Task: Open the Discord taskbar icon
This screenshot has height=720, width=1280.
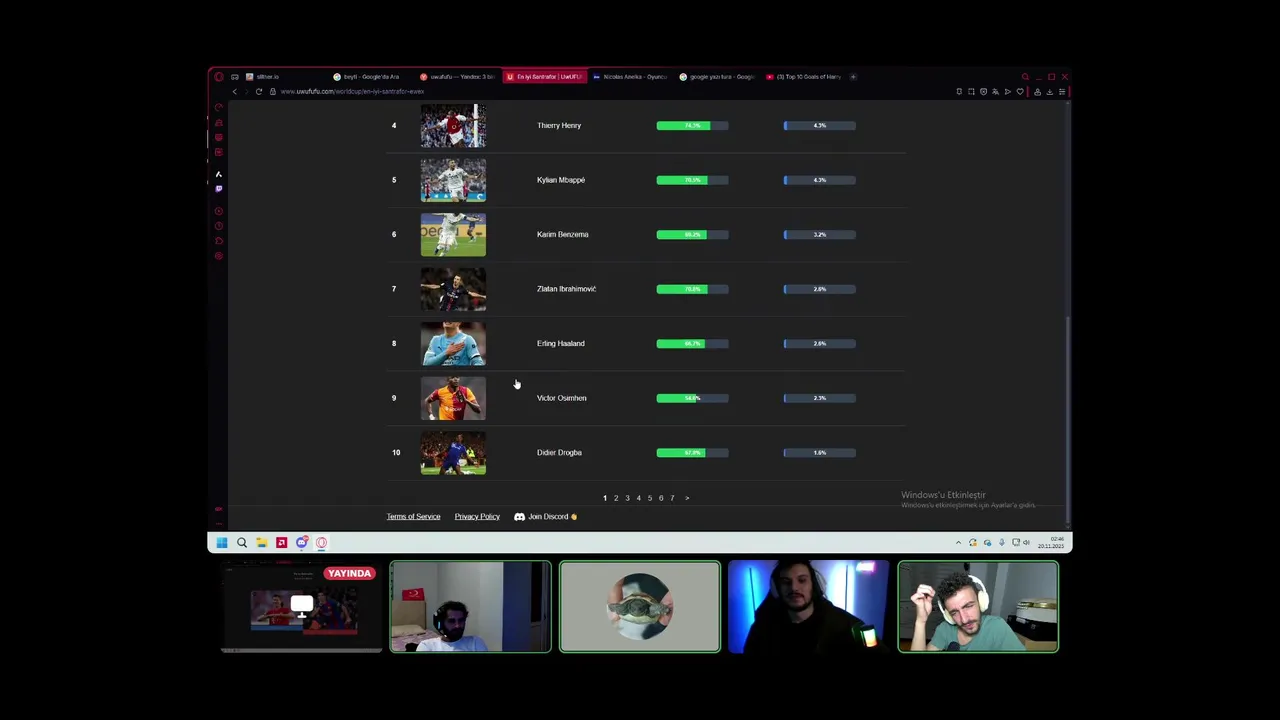Action: coord(302,542)
